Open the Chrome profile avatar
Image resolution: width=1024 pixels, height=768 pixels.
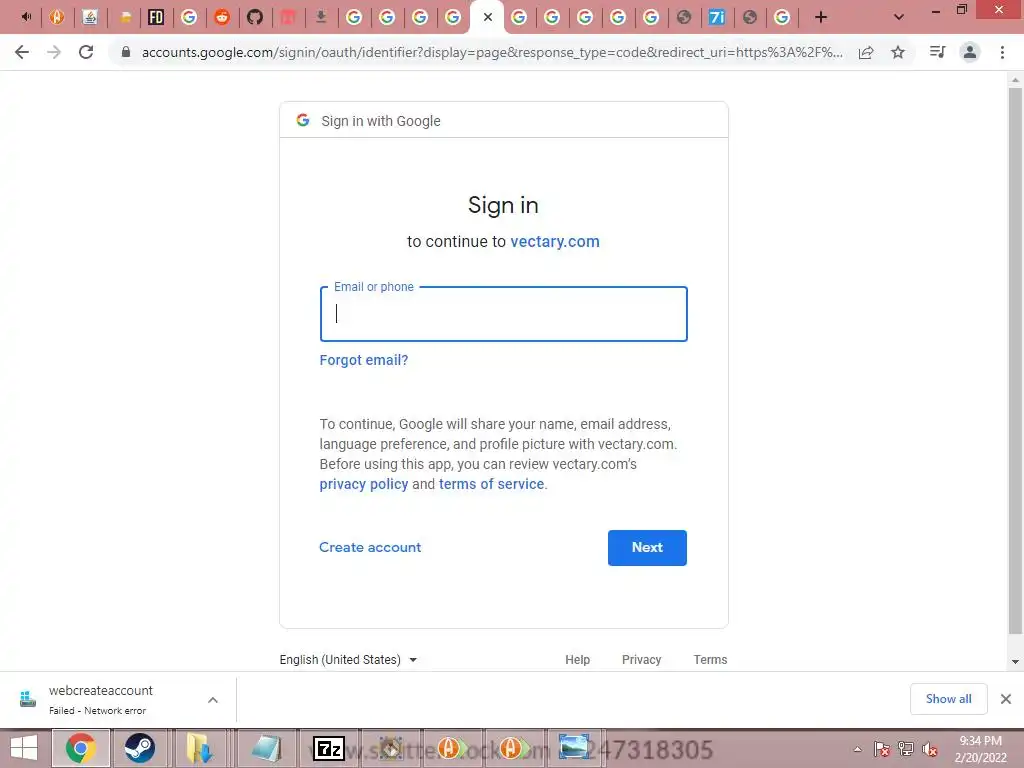click(970, 52)
